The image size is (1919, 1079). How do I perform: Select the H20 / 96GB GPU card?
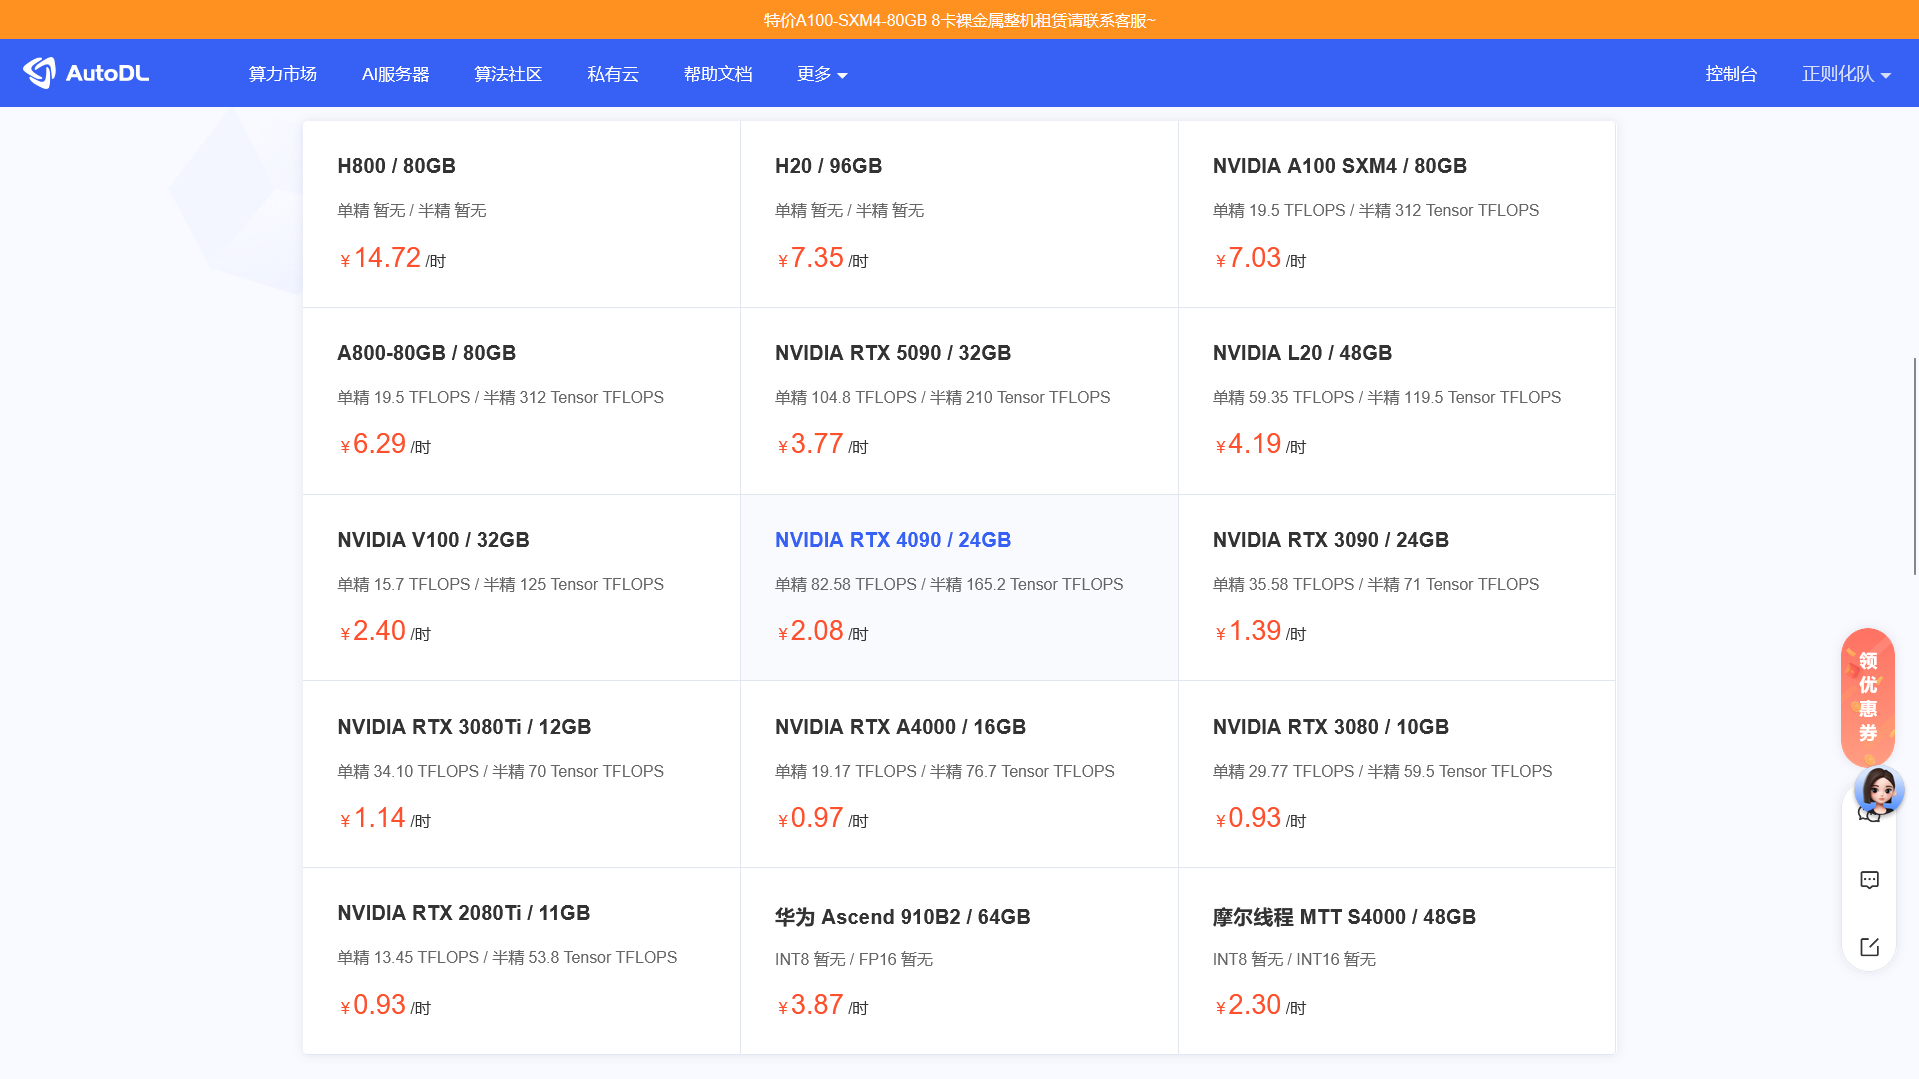pos(959,214)
